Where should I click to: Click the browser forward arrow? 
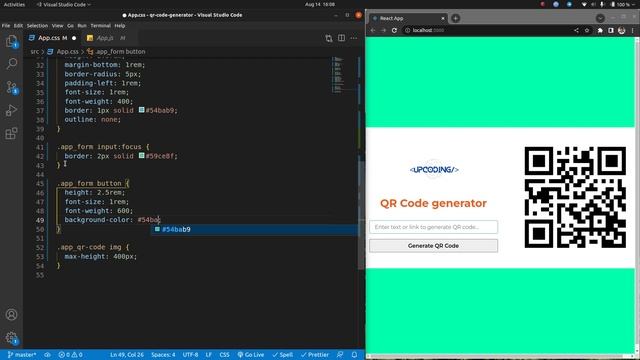[383, 30]
